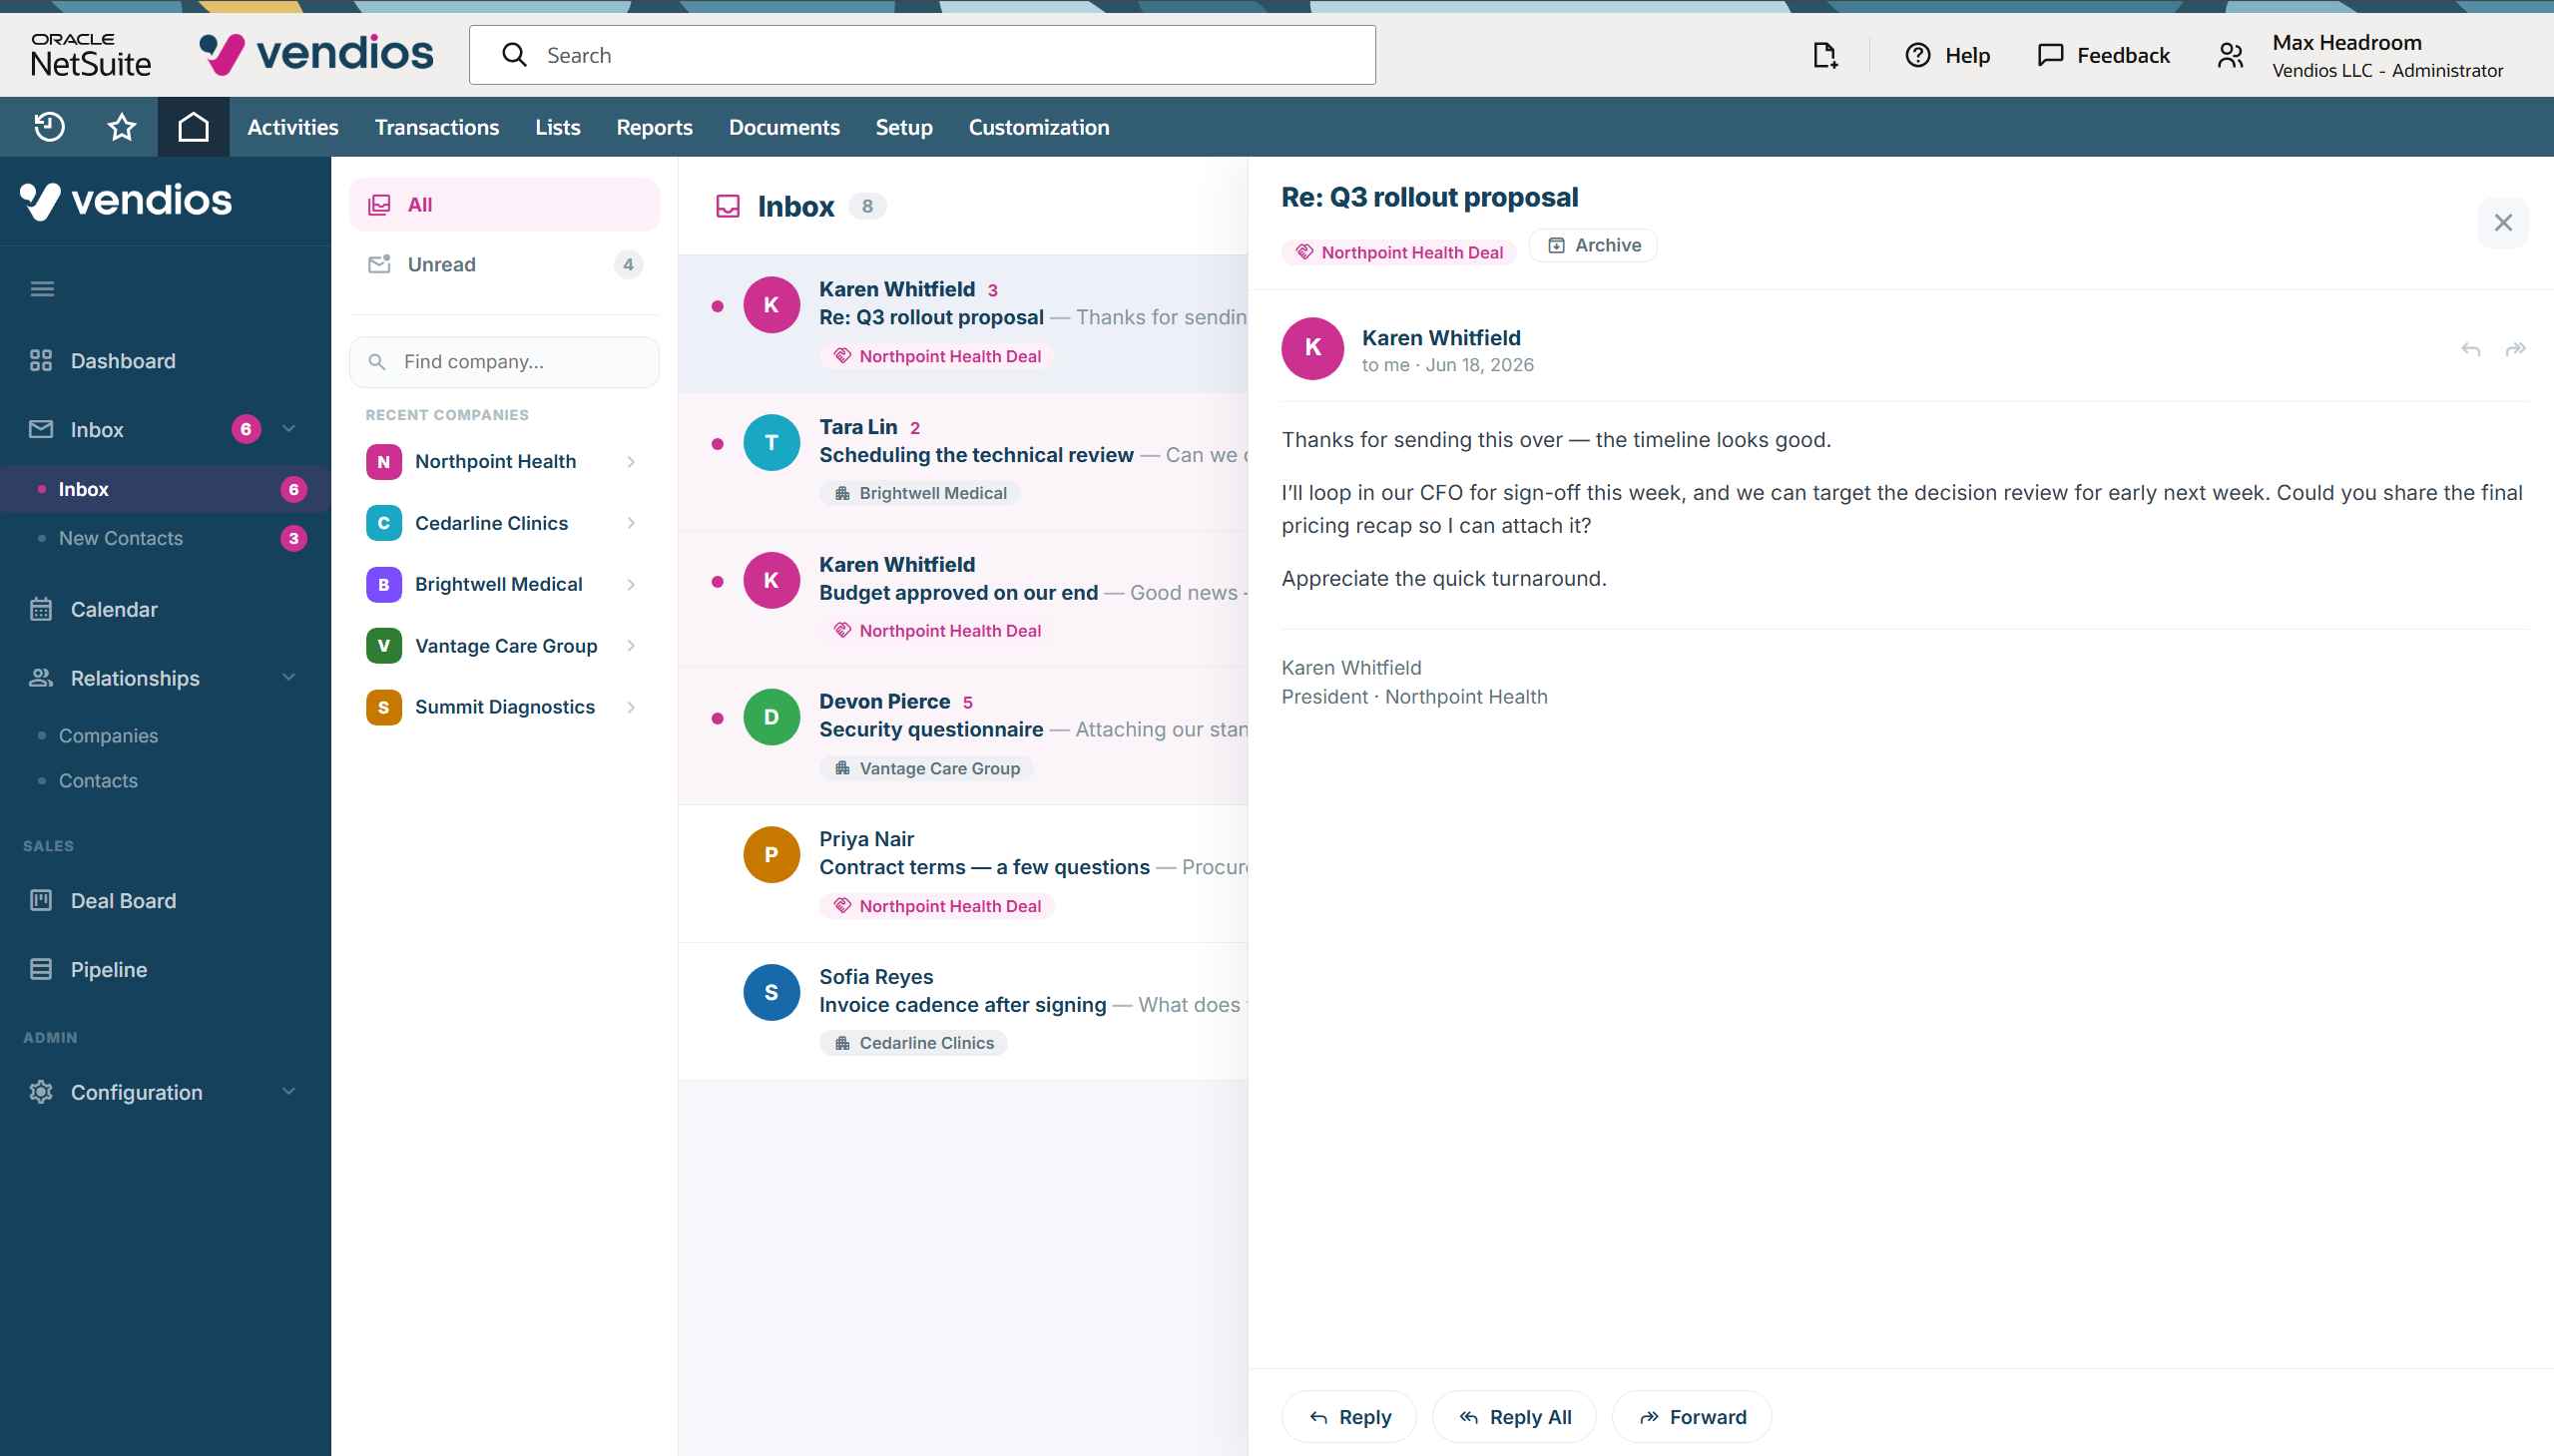Click the Calendar icon in sidebar
This screenshot has height=1456, width=2554.
click(x=41, y=609)
